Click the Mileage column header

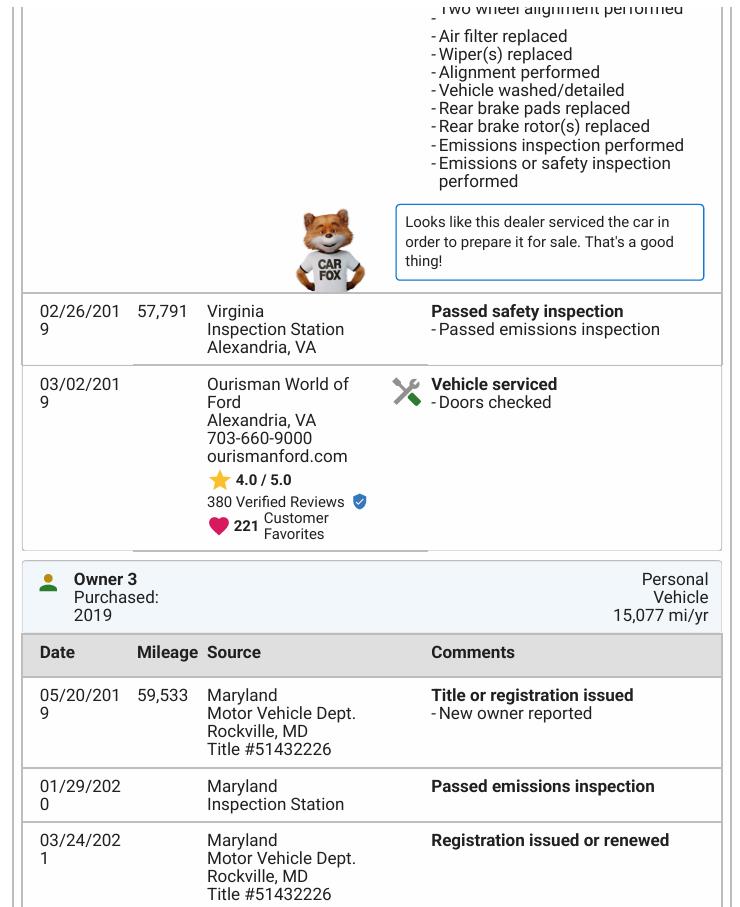pyautogui.click(x=167, y=652)
